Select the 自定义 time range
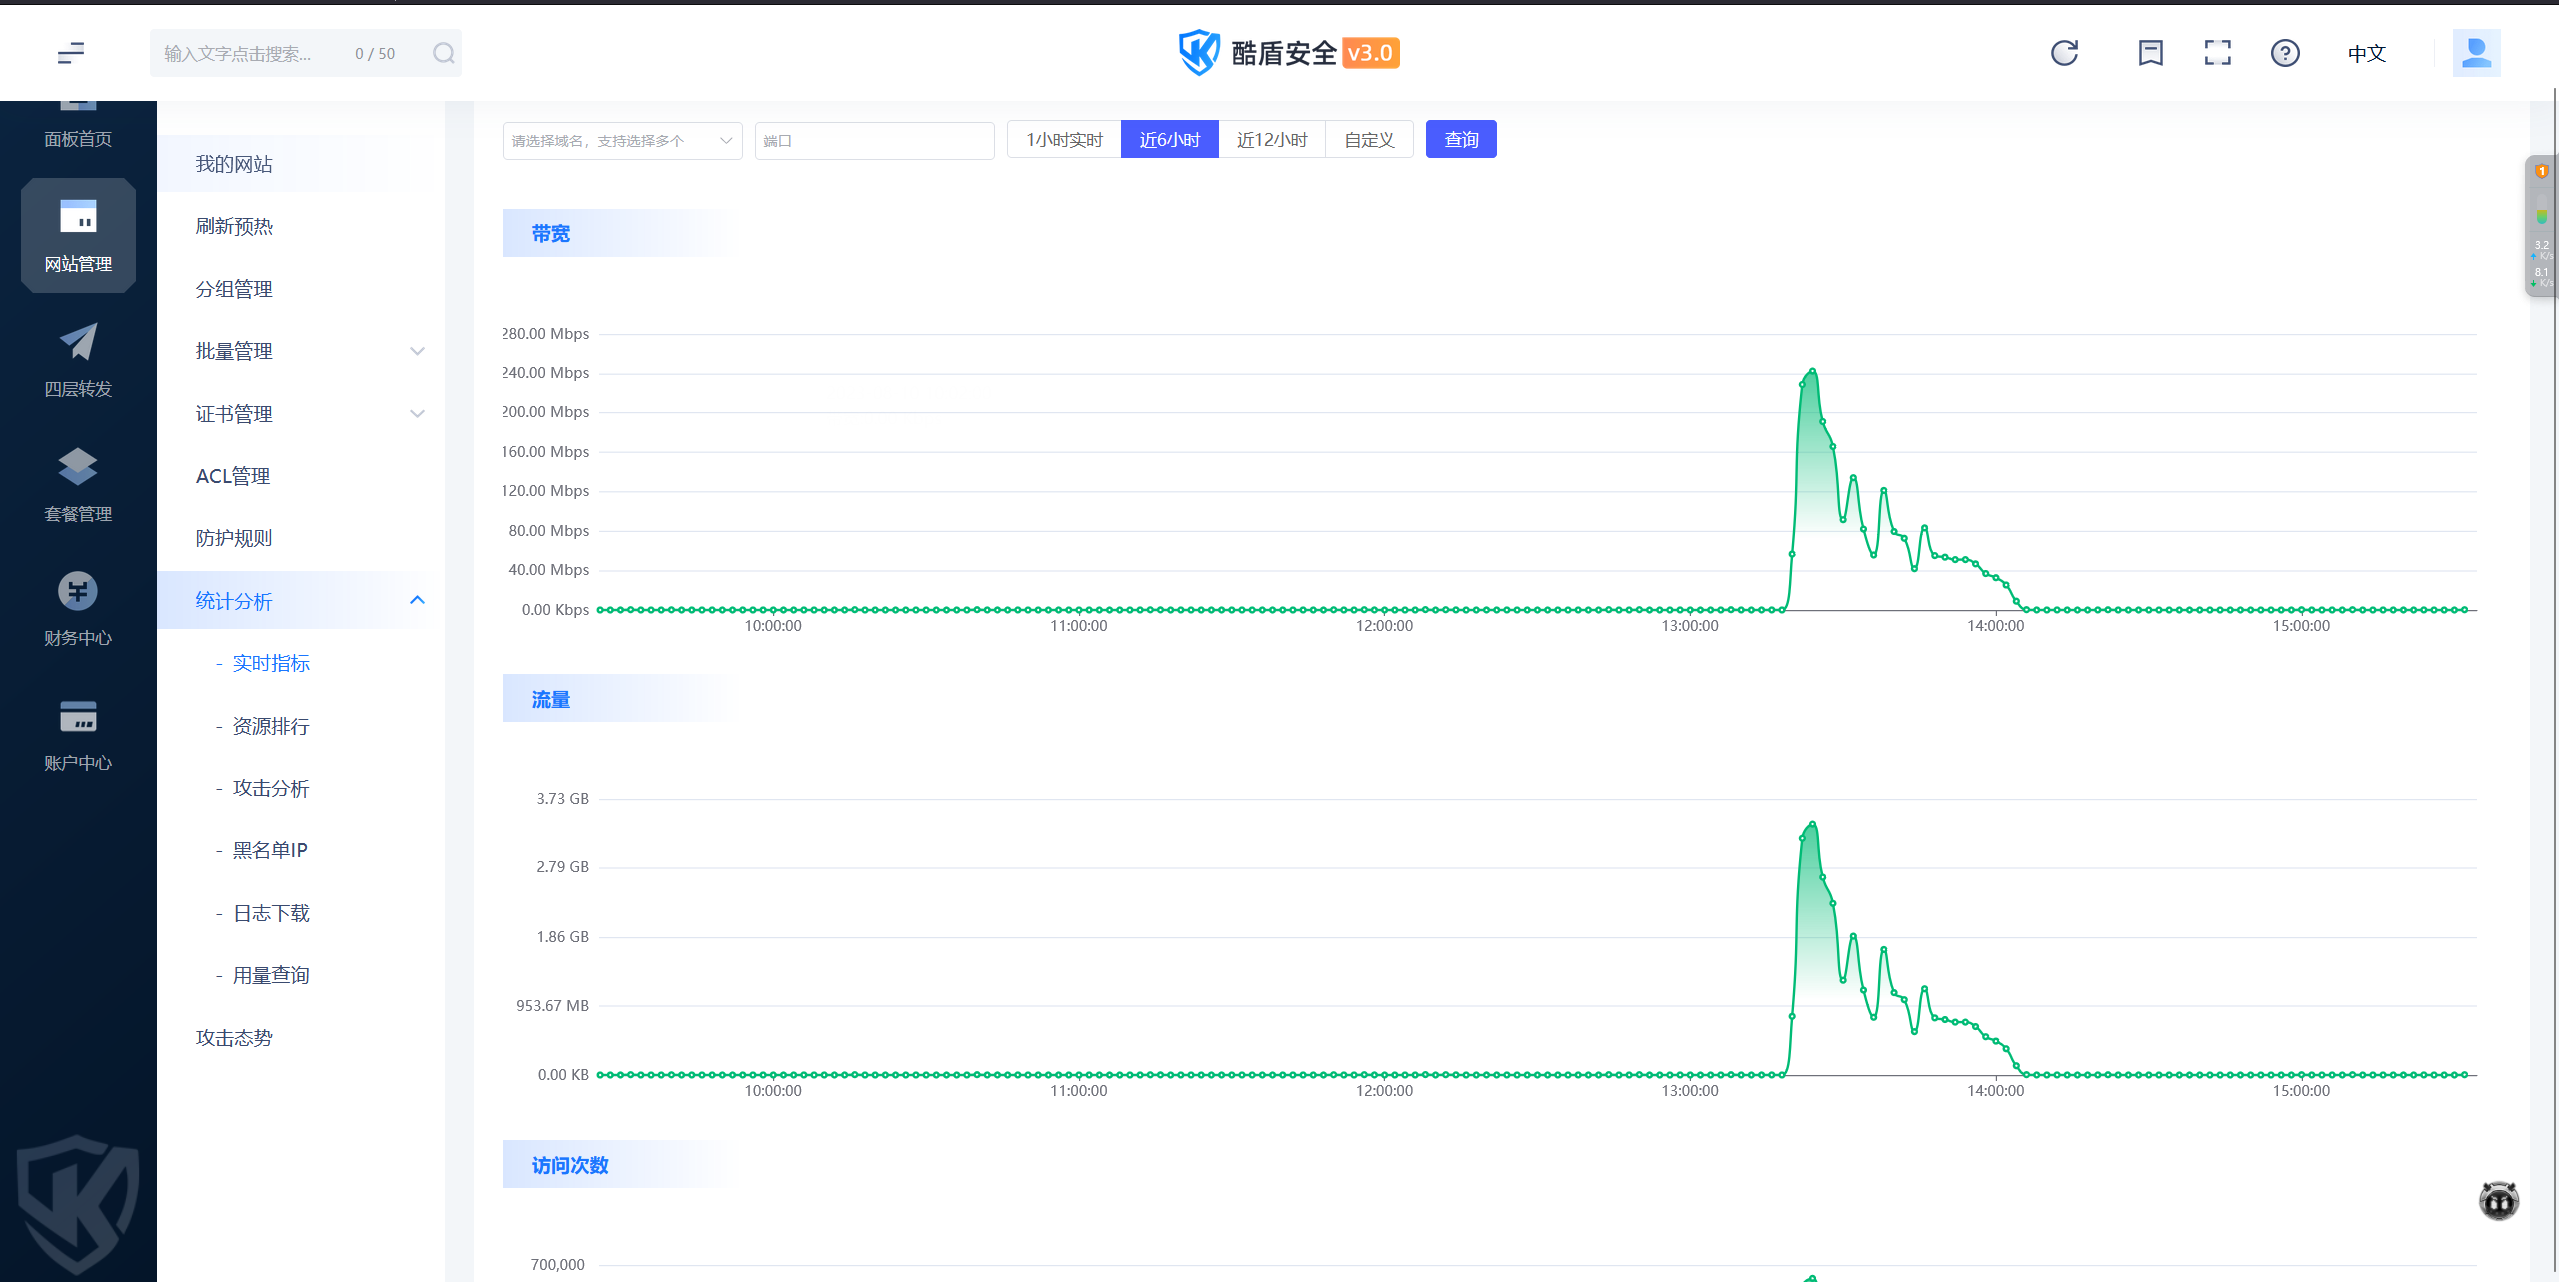The image size is (2559, 1282). click(x=1369, y=139)
